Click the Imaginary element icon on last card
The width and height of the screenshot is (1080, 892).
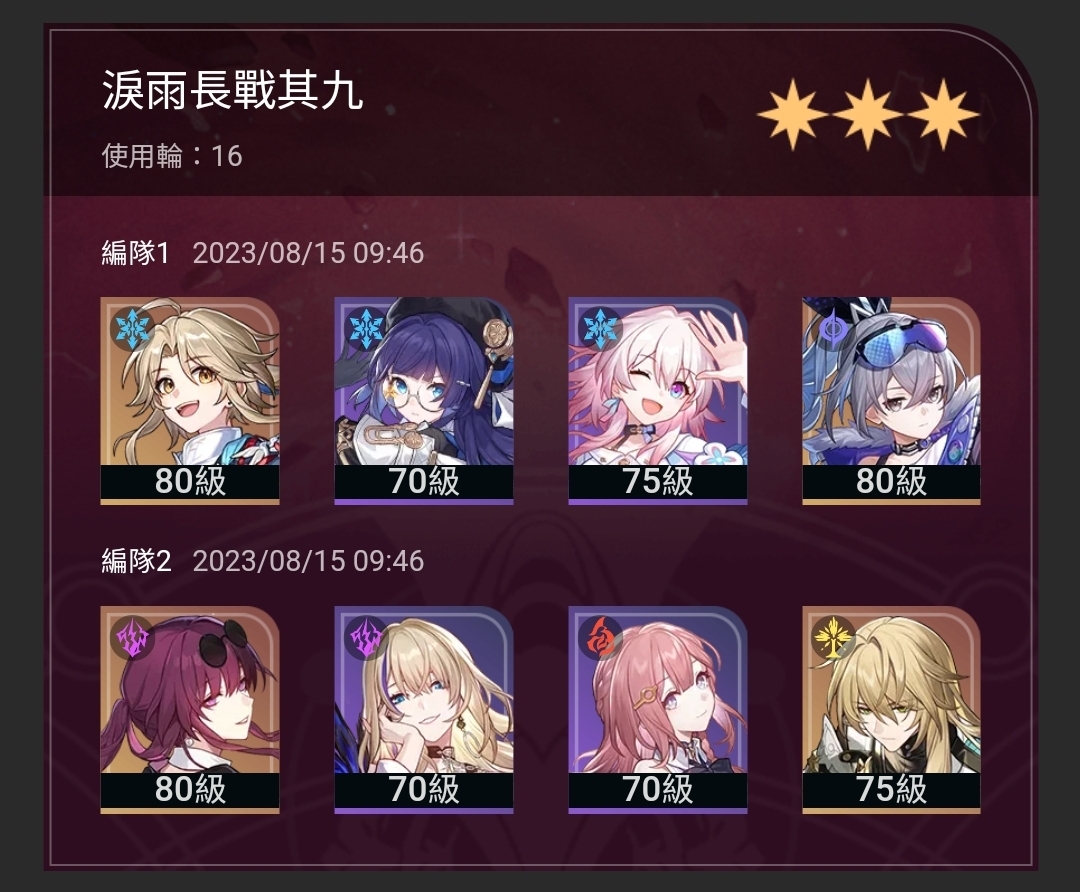point(833,637)
